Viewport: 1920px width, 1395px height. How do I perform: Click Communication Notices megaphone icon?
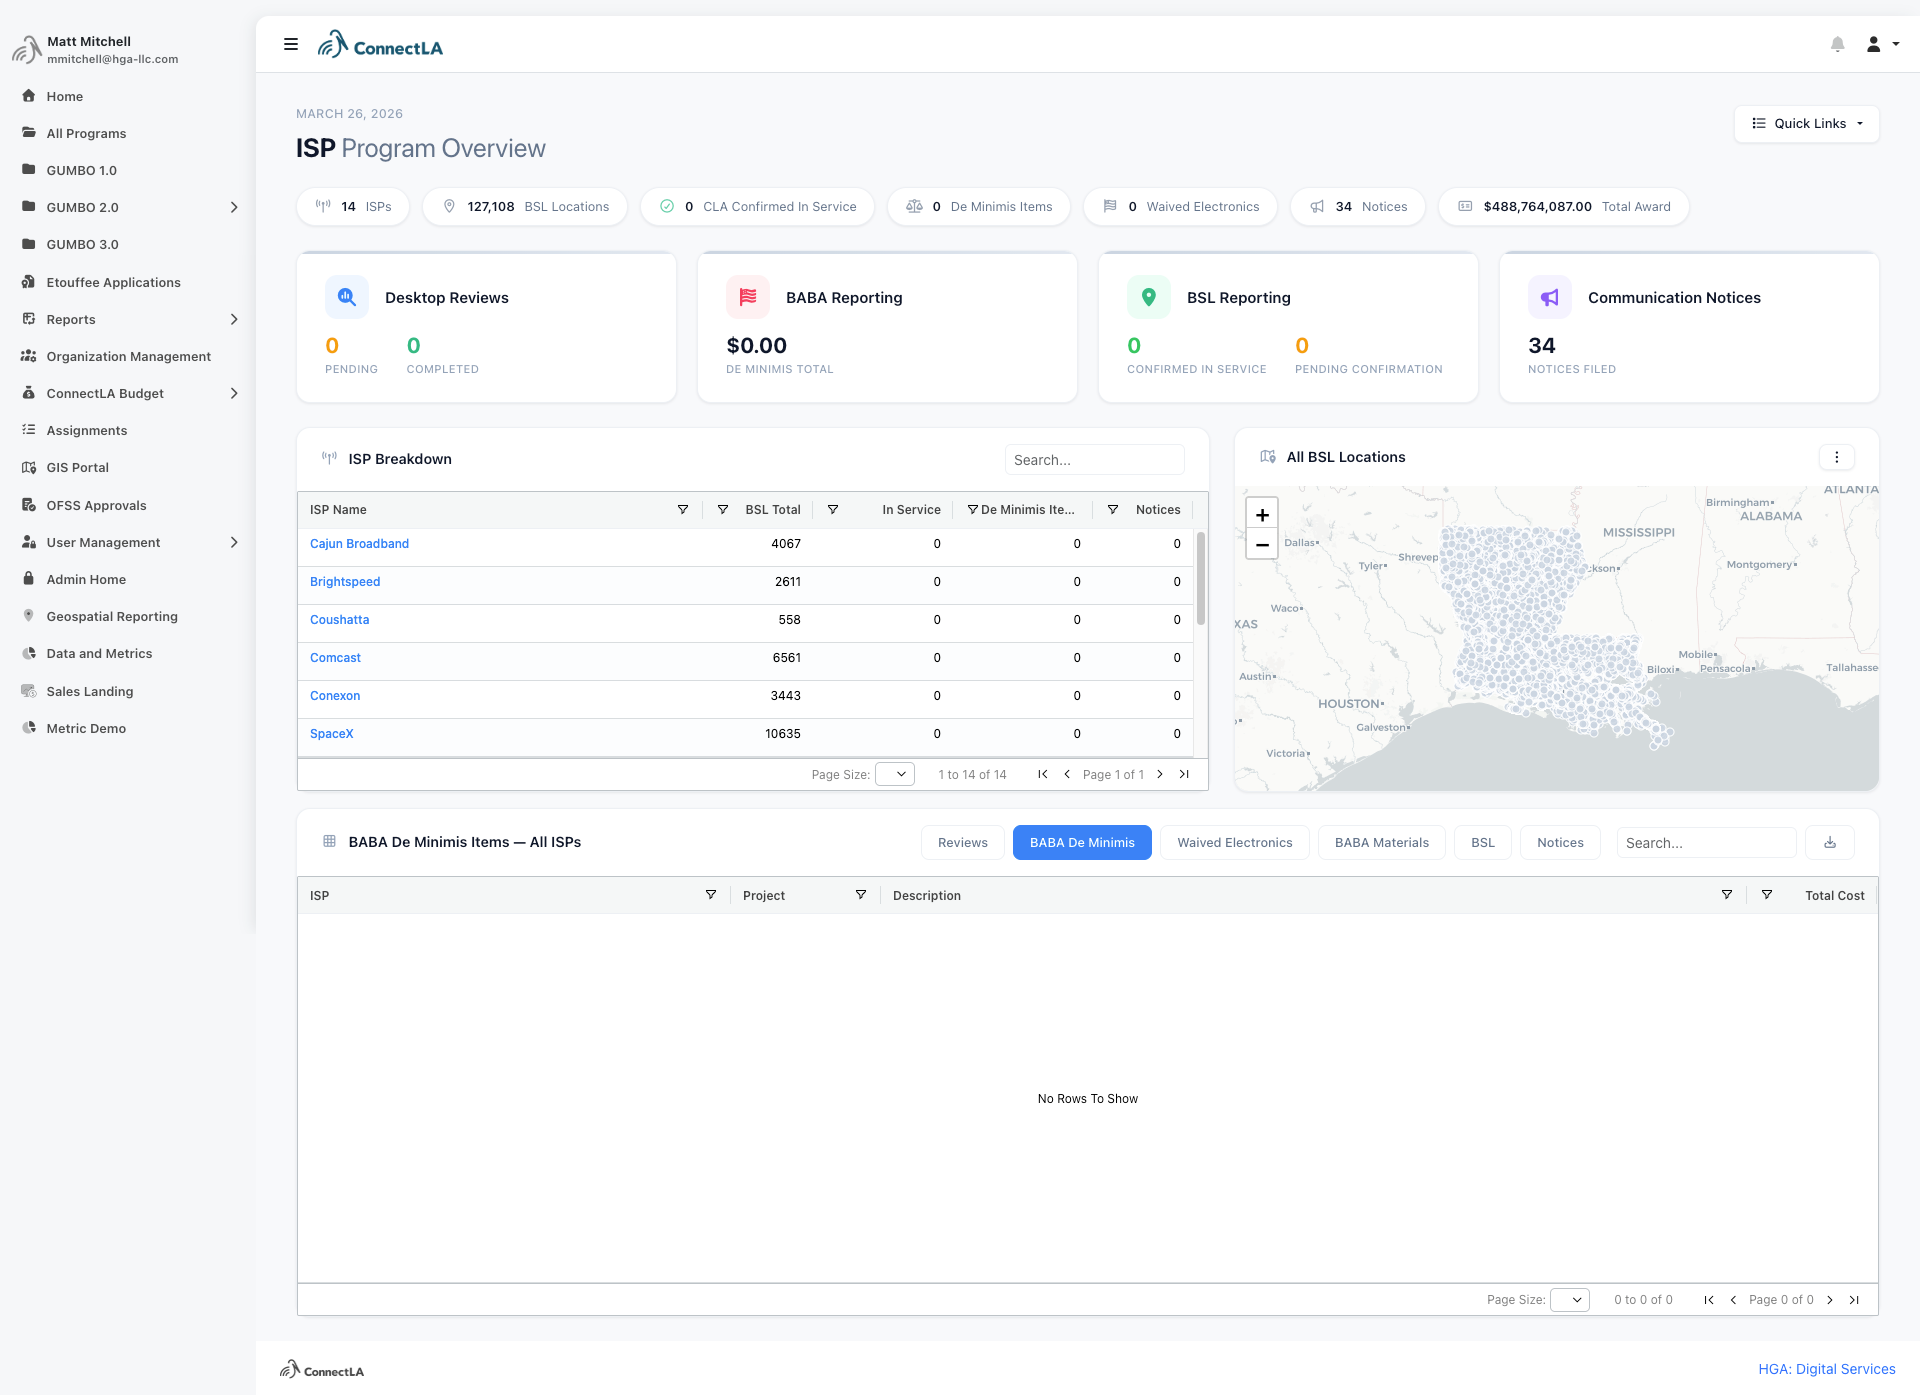coord(1549,297)
